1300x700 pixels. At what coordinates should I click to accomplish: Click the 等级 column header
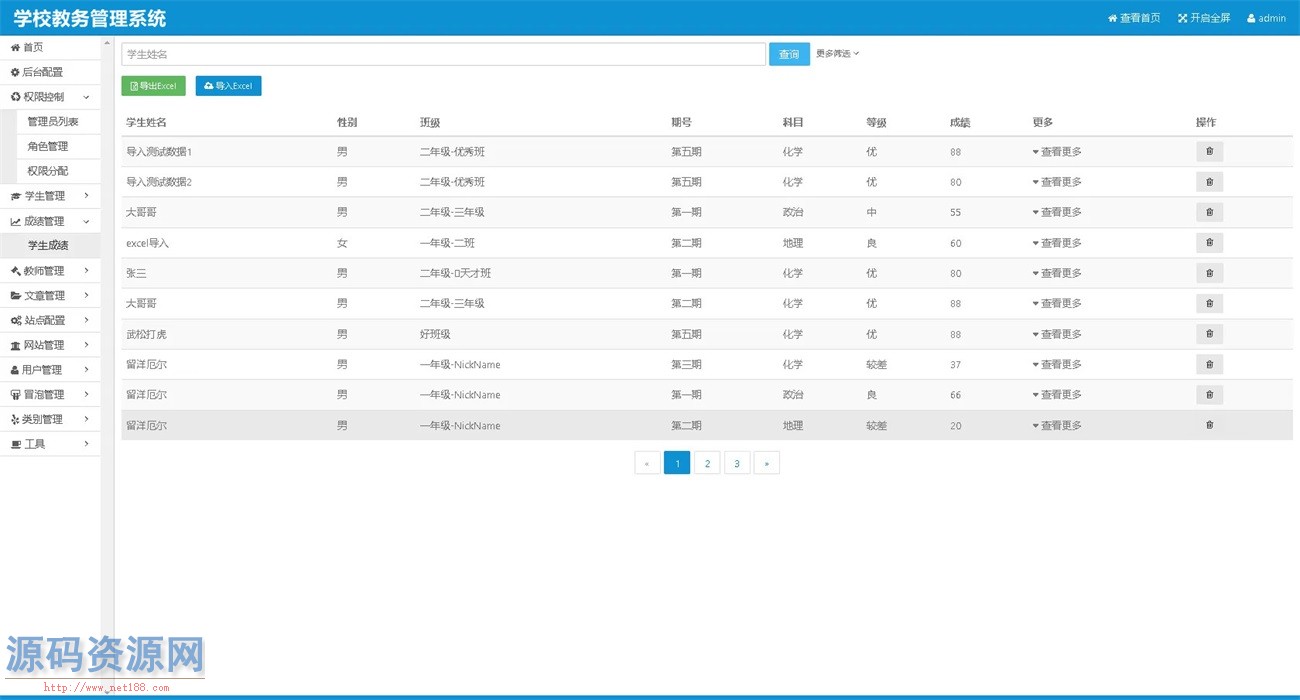pyautogui.click(x=877, y=122)
